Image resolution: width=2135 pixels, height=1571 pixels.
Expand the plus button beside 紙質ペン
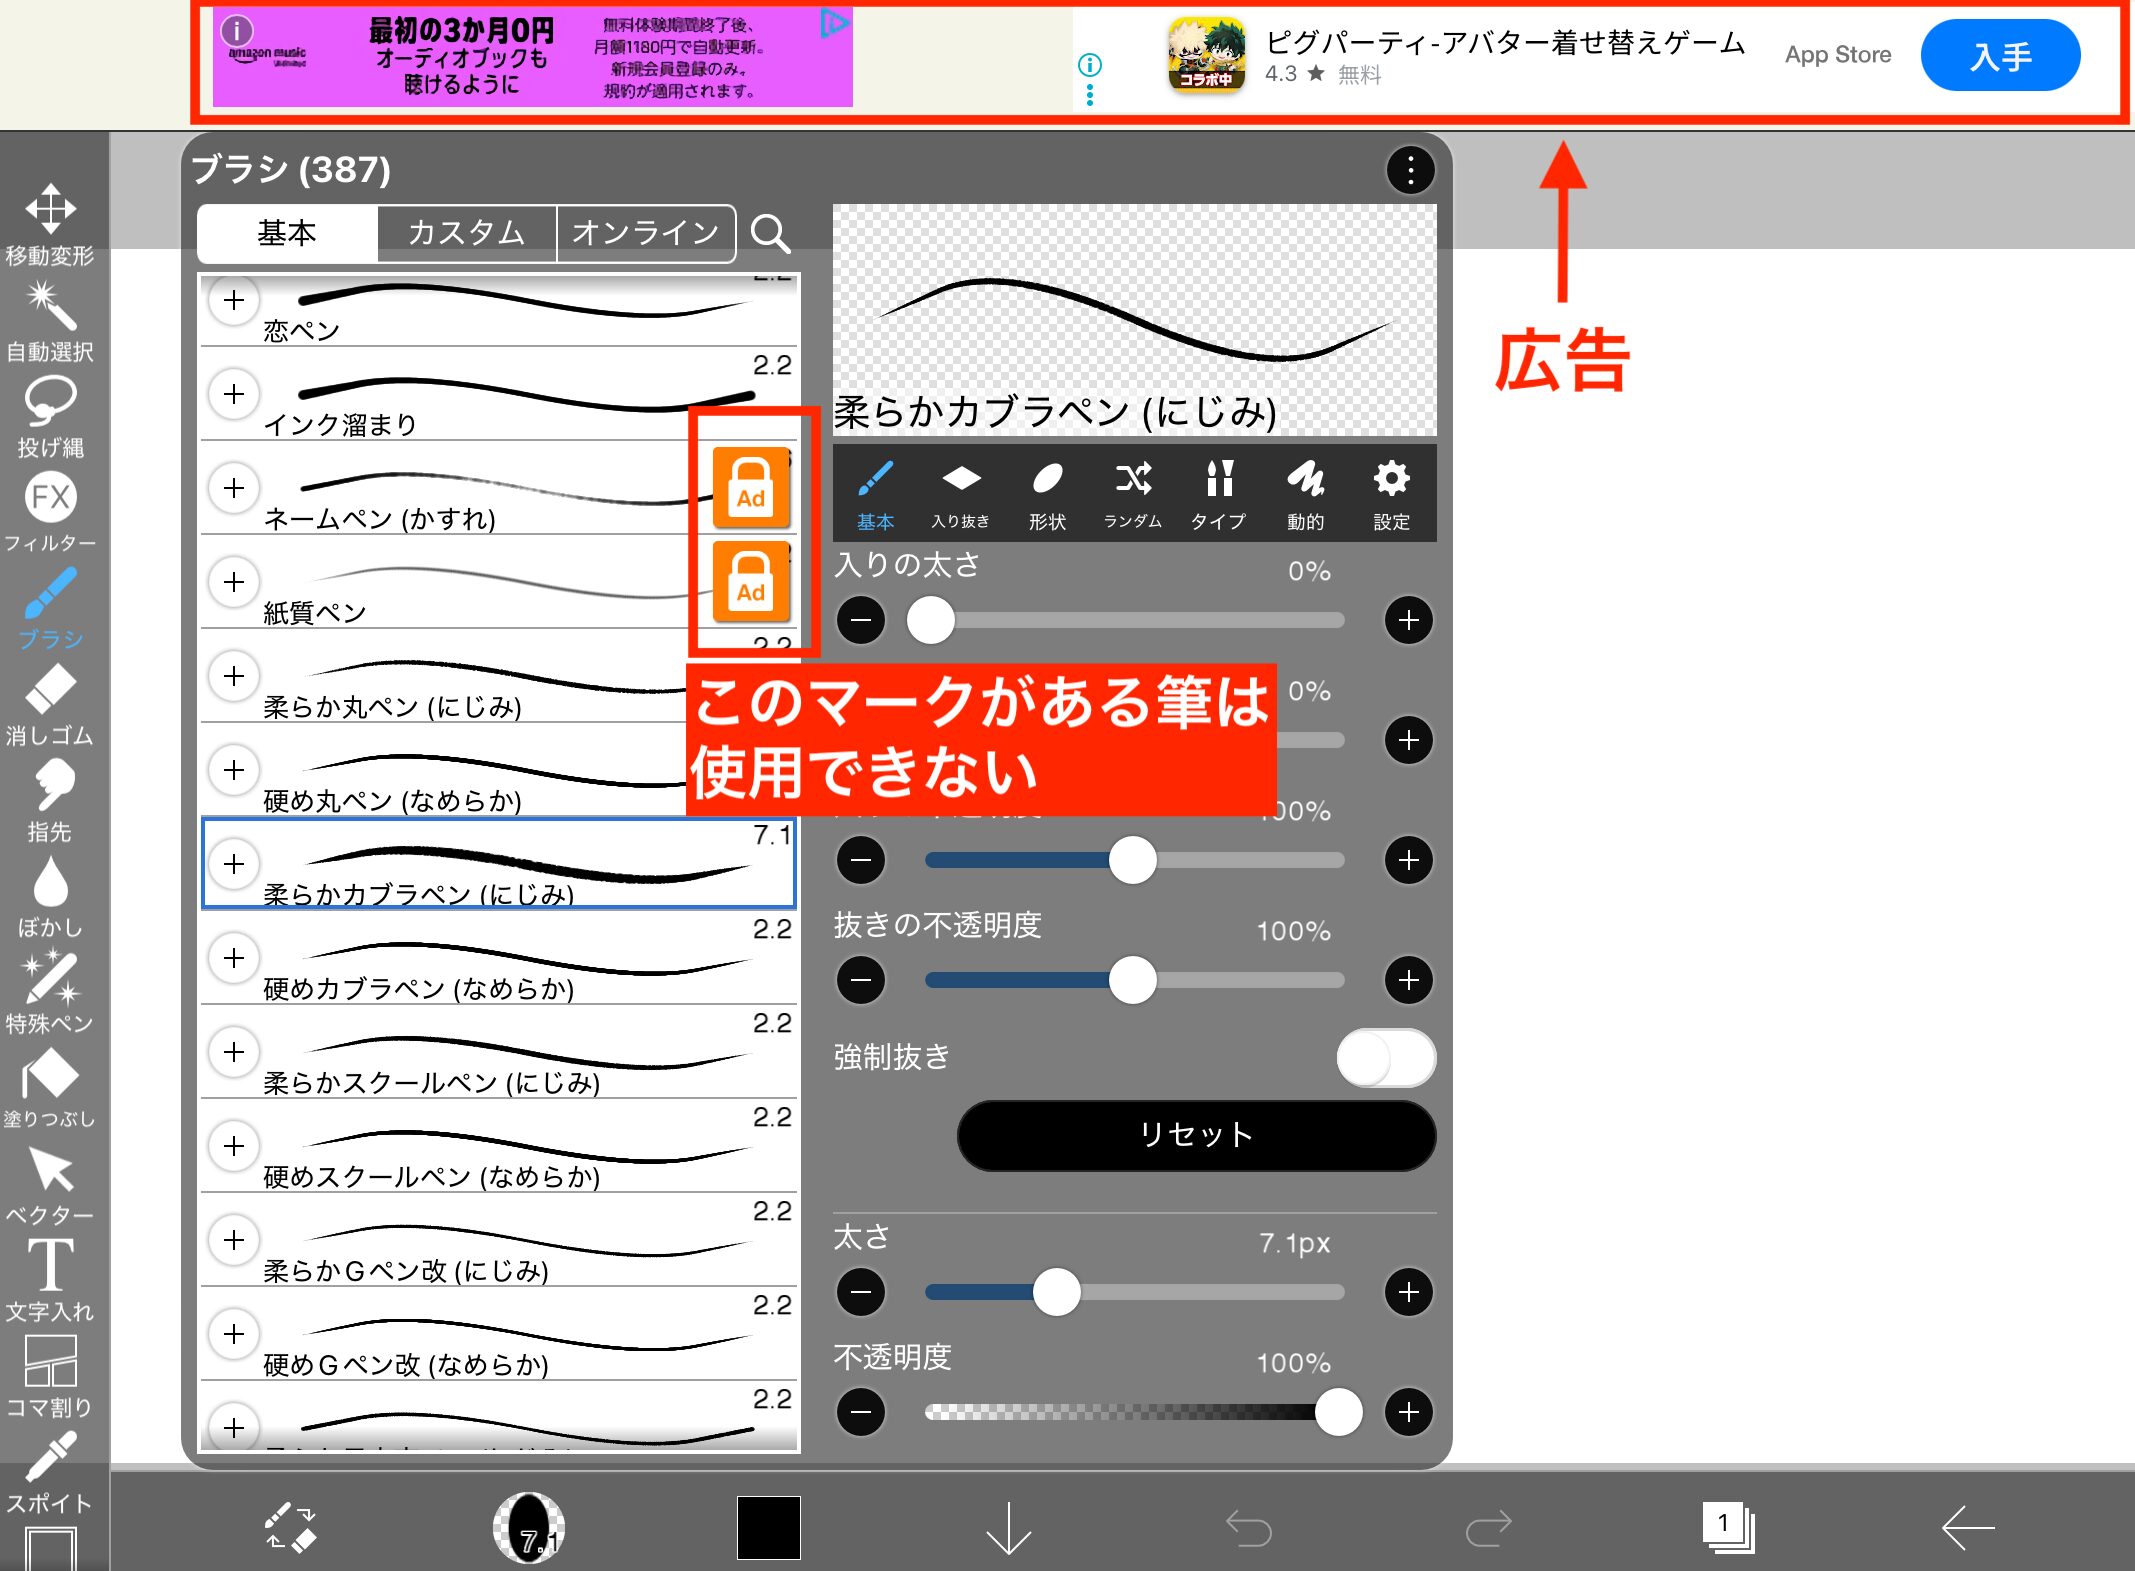pyautogui.click(x=234, y=582)
